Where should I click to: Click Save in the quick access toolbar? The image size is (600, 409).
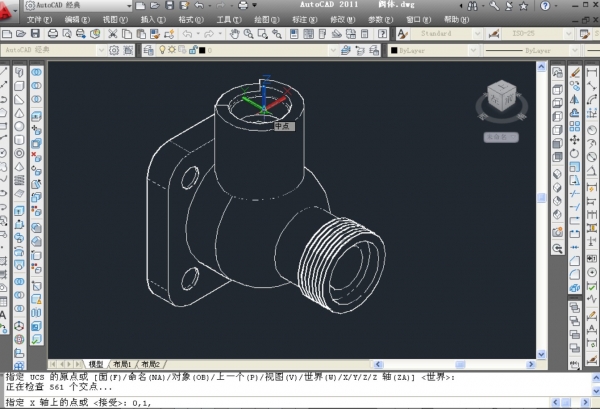(x=170, y=5)
